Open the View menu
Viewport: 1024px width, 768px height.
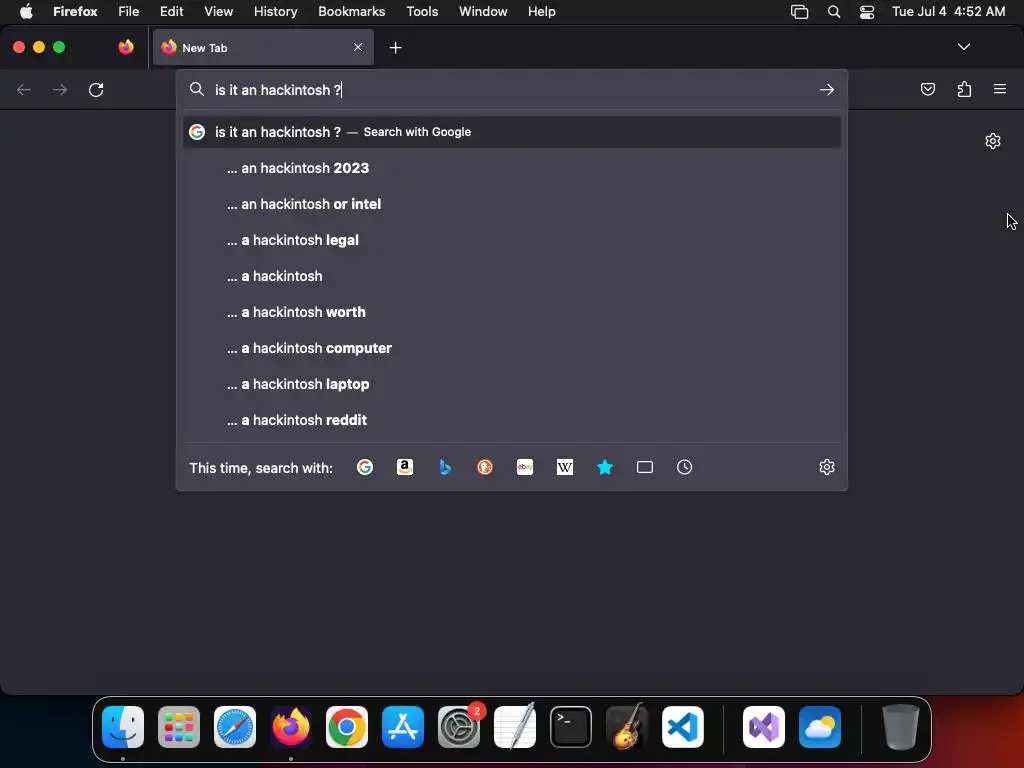click(x=218, y=11)
